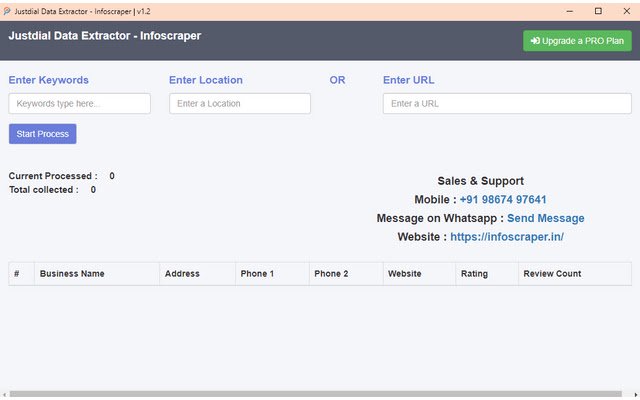Click the Infoscraper app icon in title bar
Viewport: 640px width, 400px height.
pyautogui.click(x=7, y=11)
